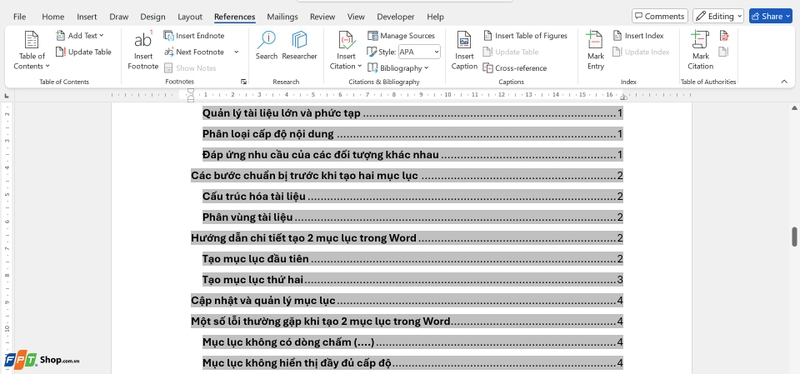This screenshot has height=374, width=800.
Task: Open Manage Sources
Action: (x=401, y=36)
